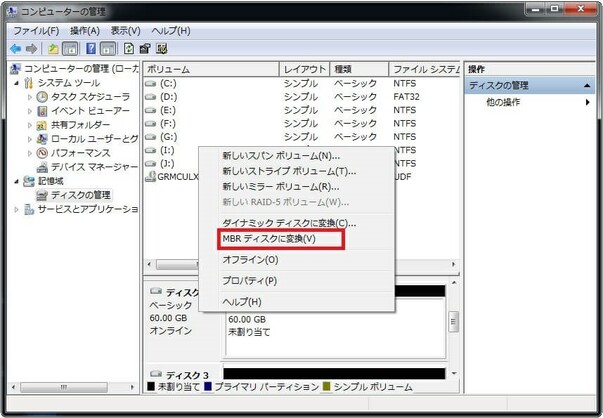Click the olive シンプル ボリューム legend swatch
Screen dimensions: 603x418
(327, 386)
